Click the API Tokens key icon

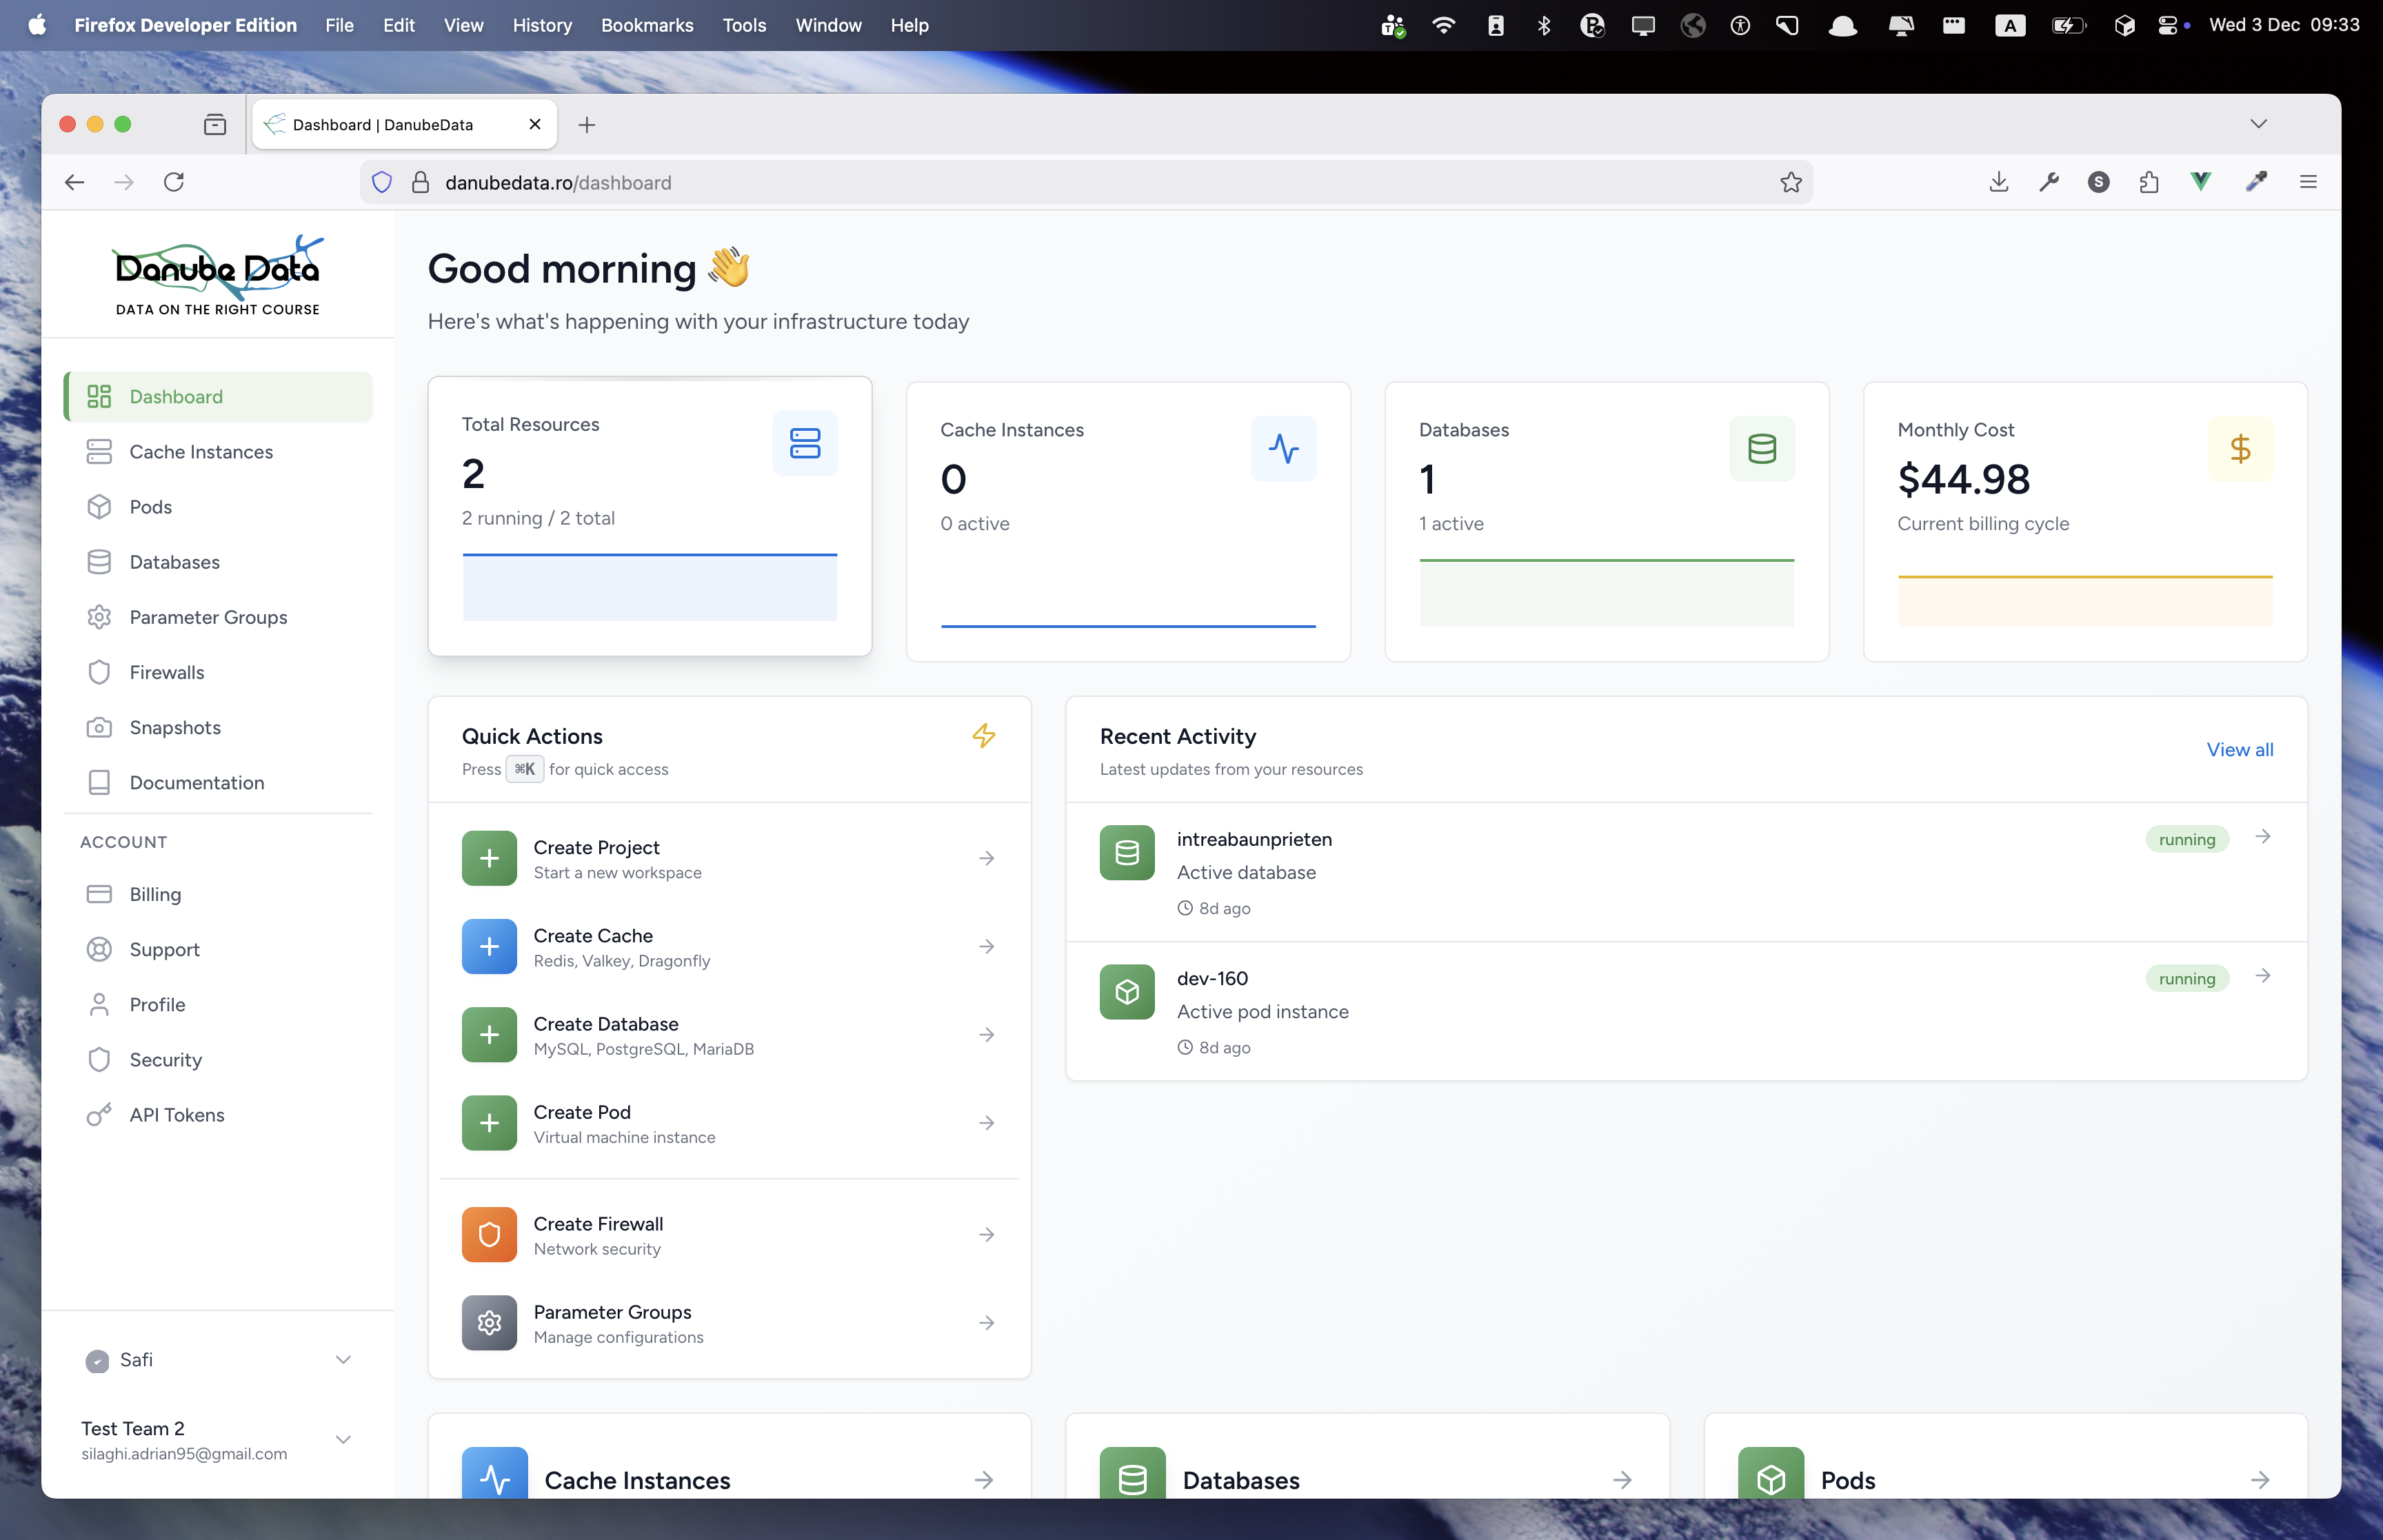click(99, 1114)
